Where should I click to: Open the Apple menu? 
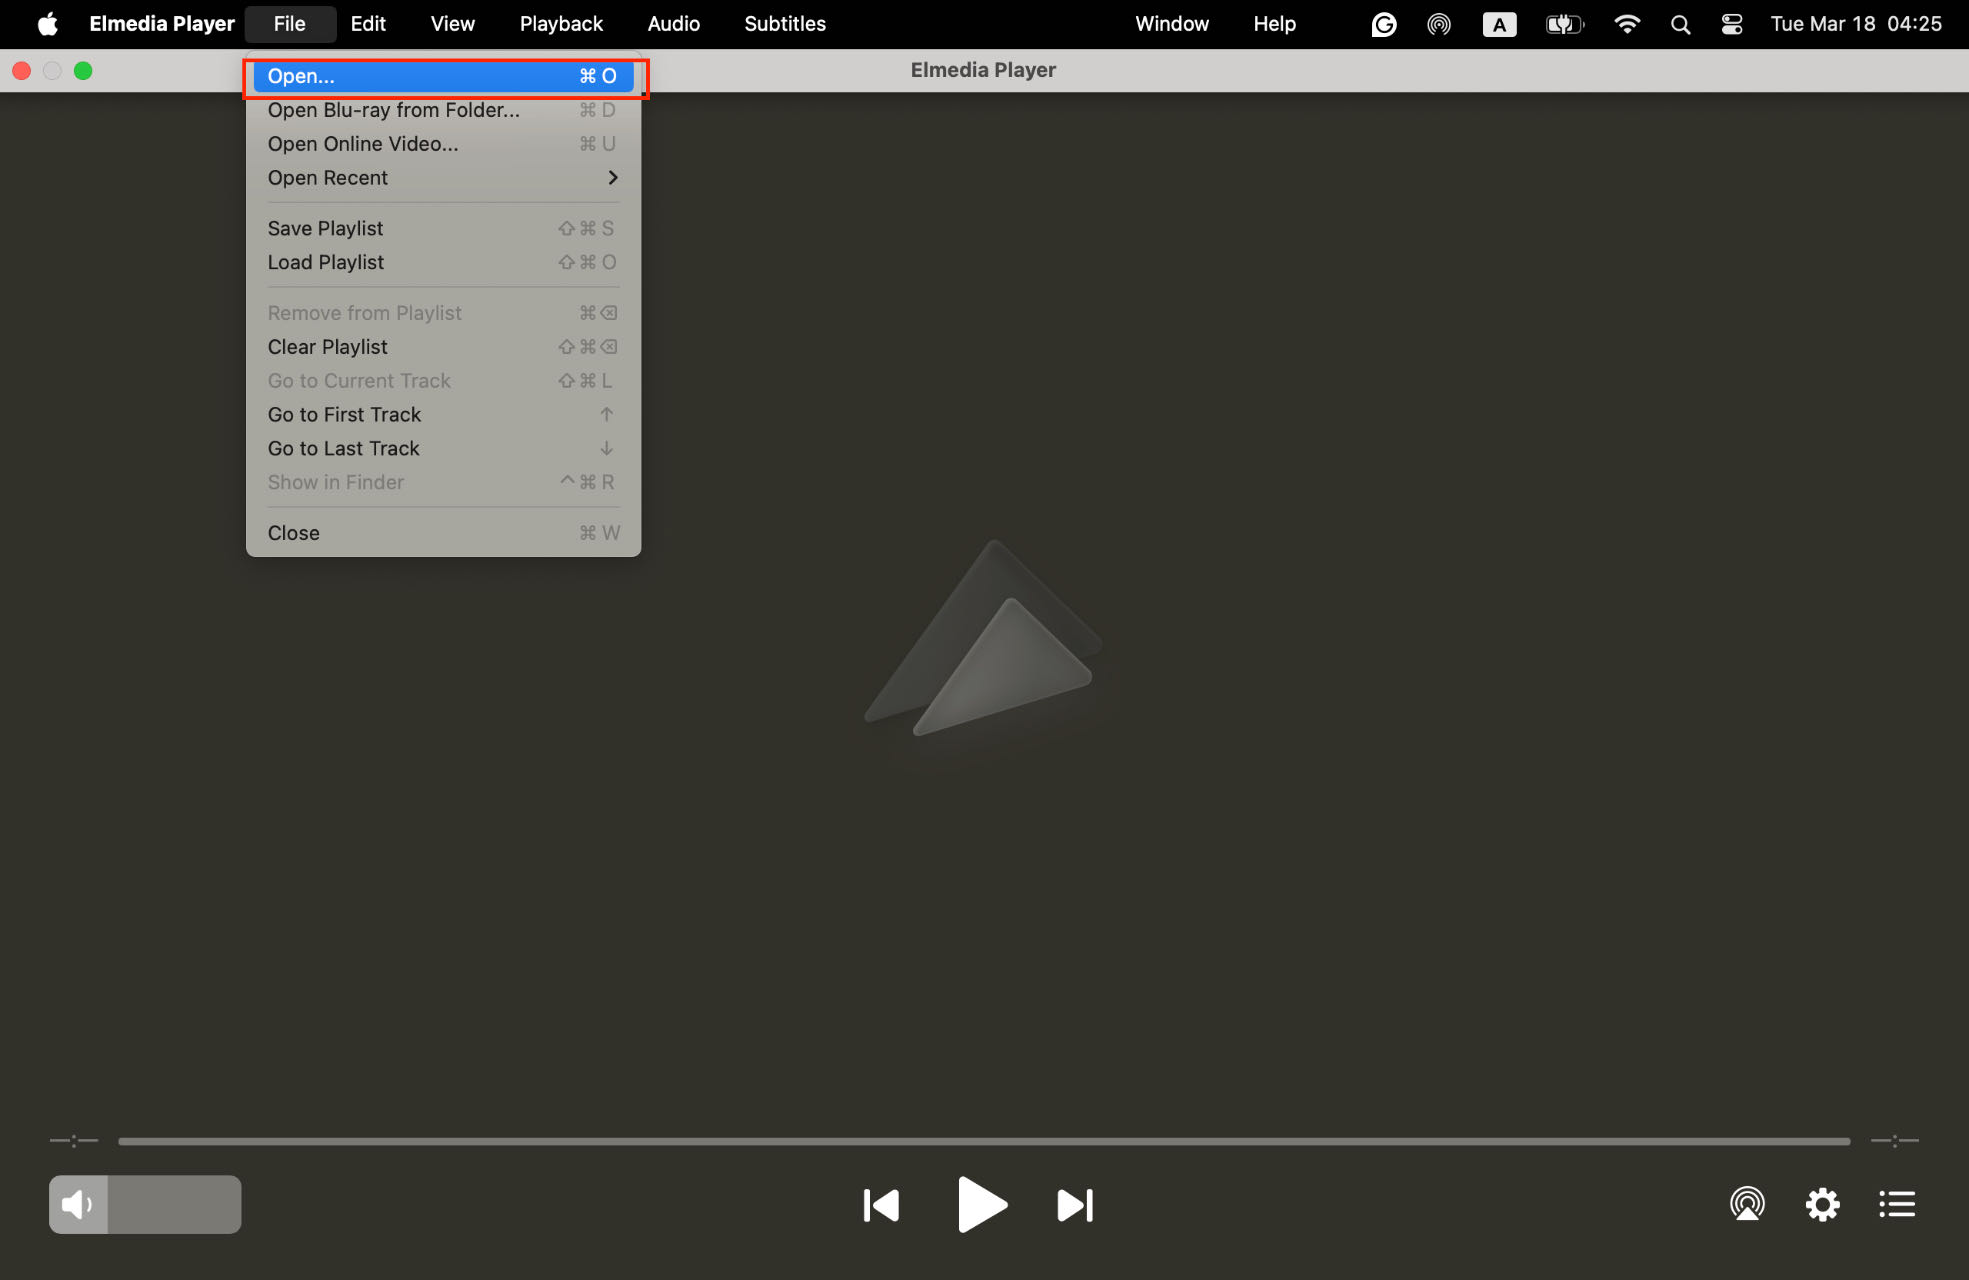[x=47, y=24]
